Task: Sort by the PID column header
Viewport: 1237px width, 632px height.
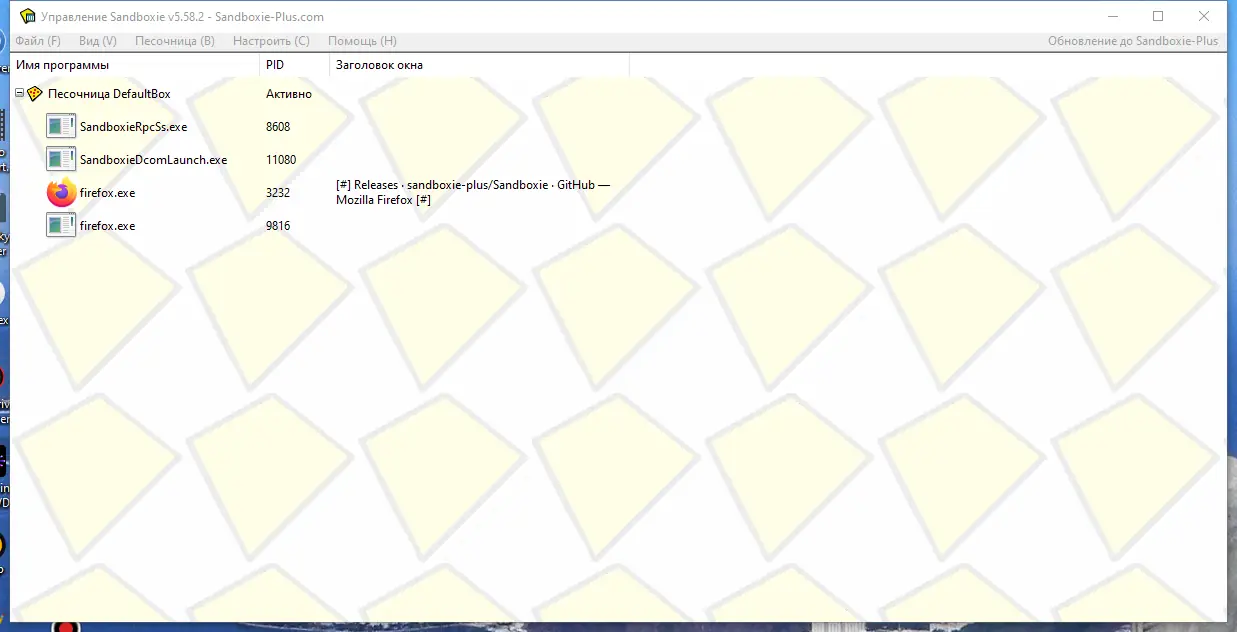Action: (294, 65)
